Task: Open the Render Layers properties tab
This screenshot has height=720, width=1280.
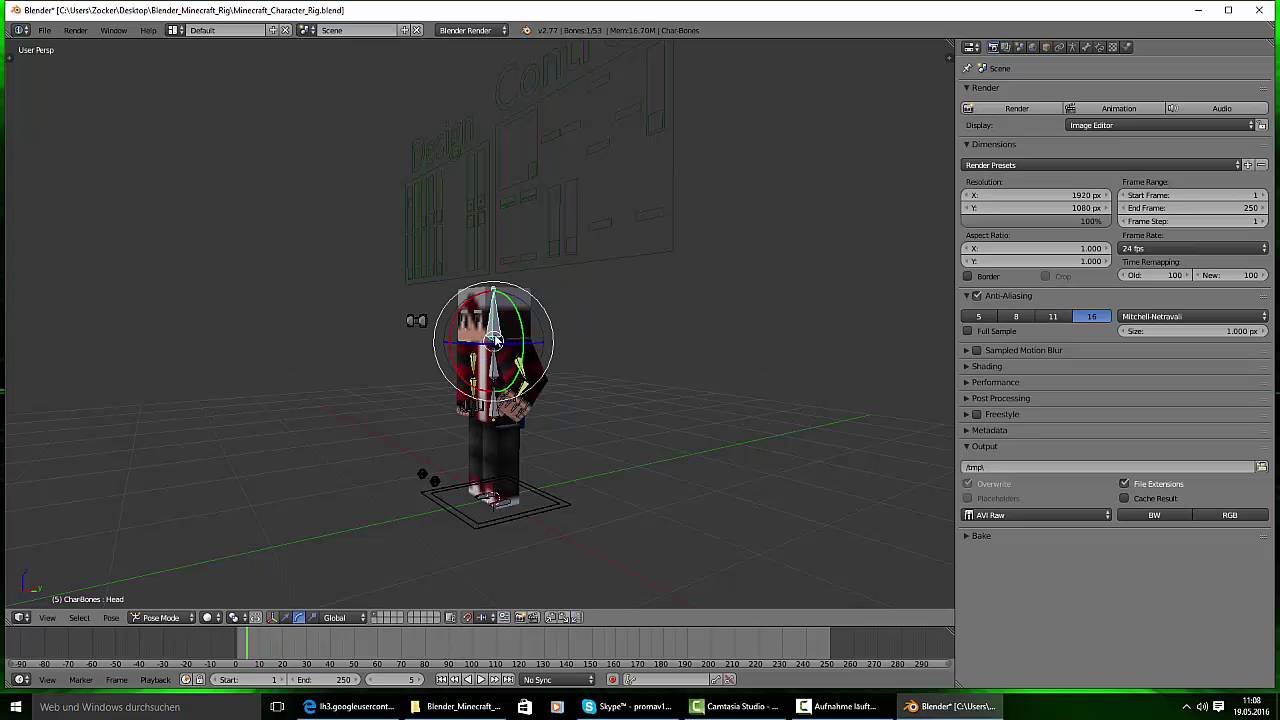Action: tap(1006, 47)
